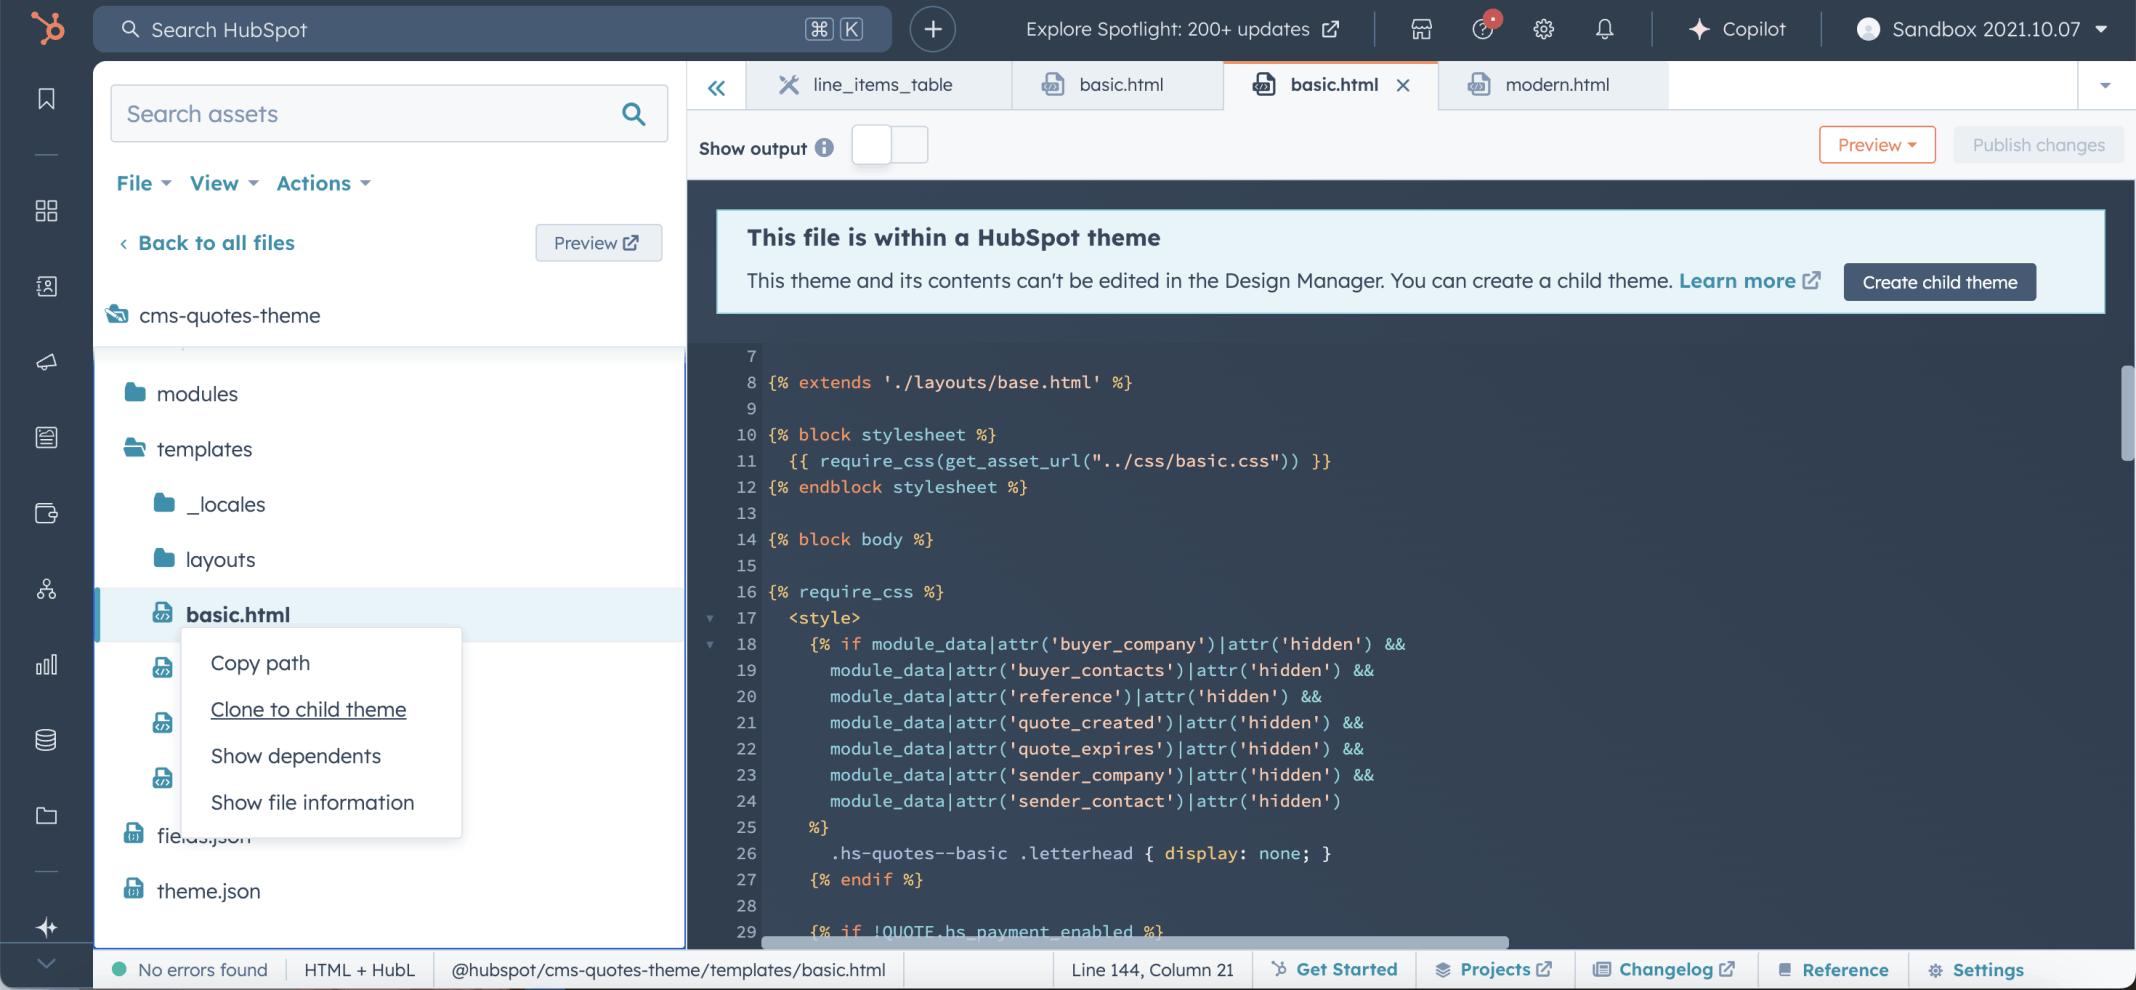Open the Breeze sparkle icon in sidebar
This screenshot has width=2136, height=990.
tap(46, 927)
